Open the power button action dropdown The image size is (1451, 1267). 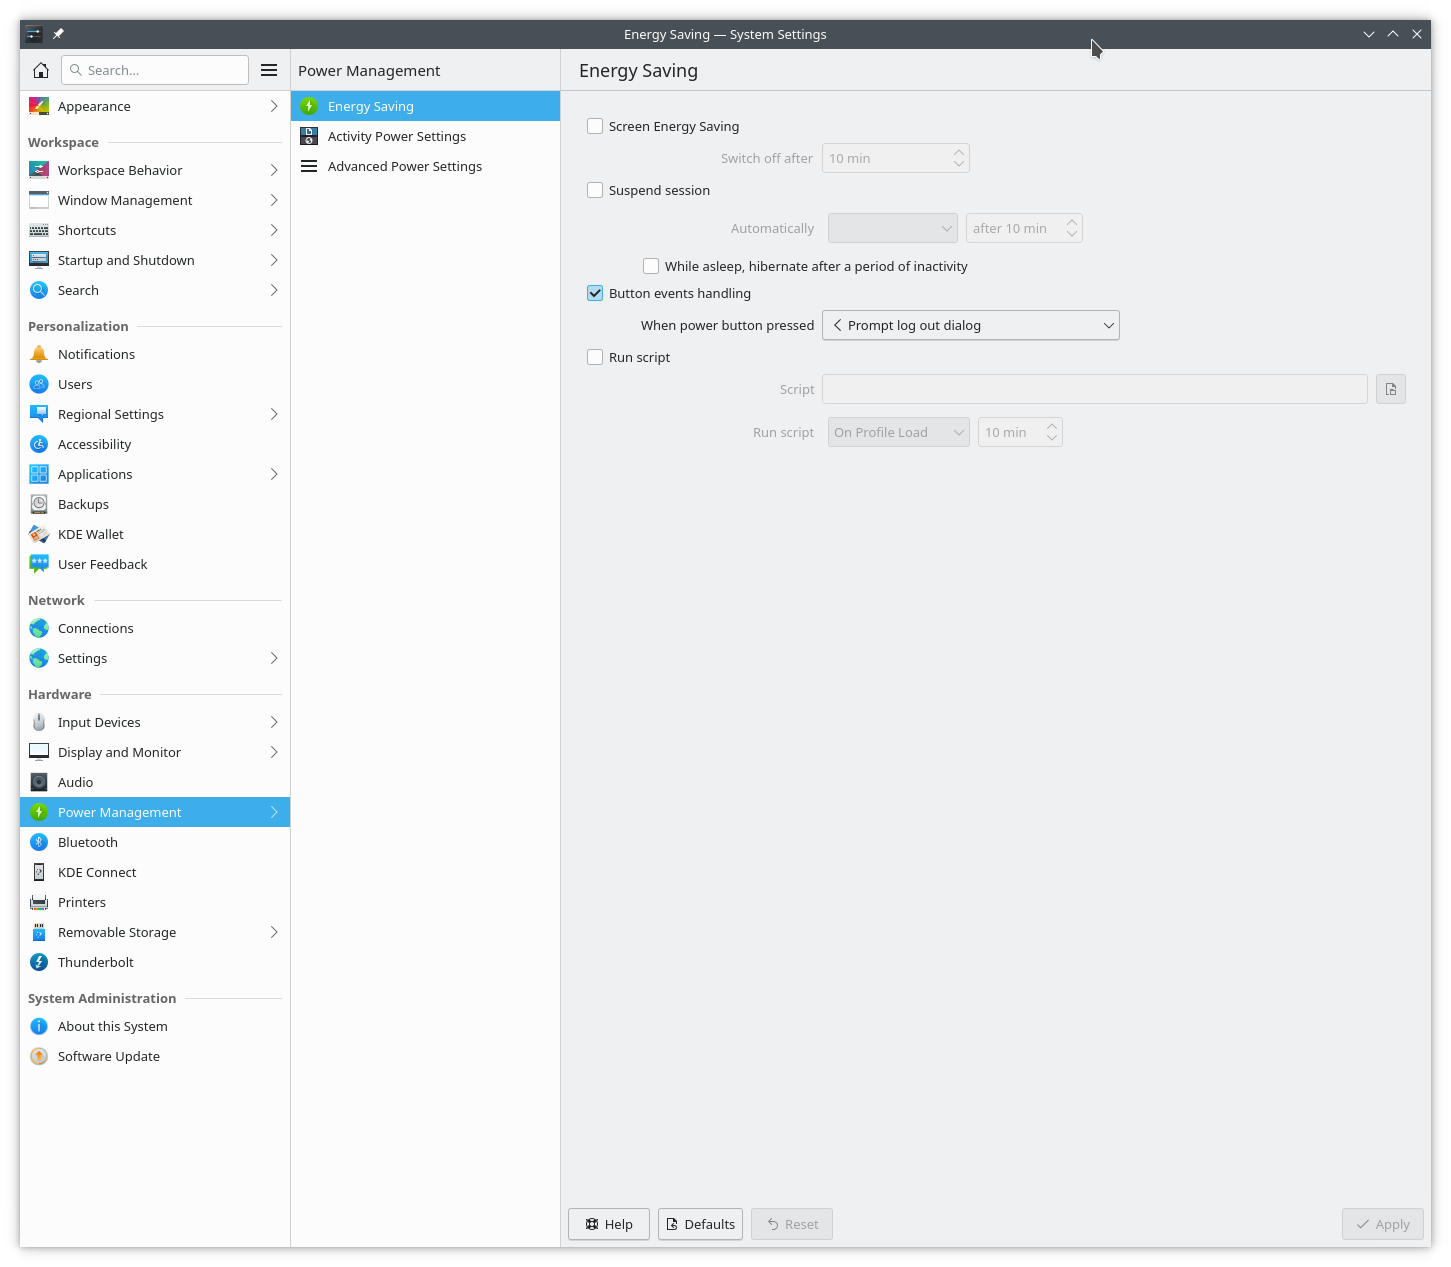pos(970,325)
